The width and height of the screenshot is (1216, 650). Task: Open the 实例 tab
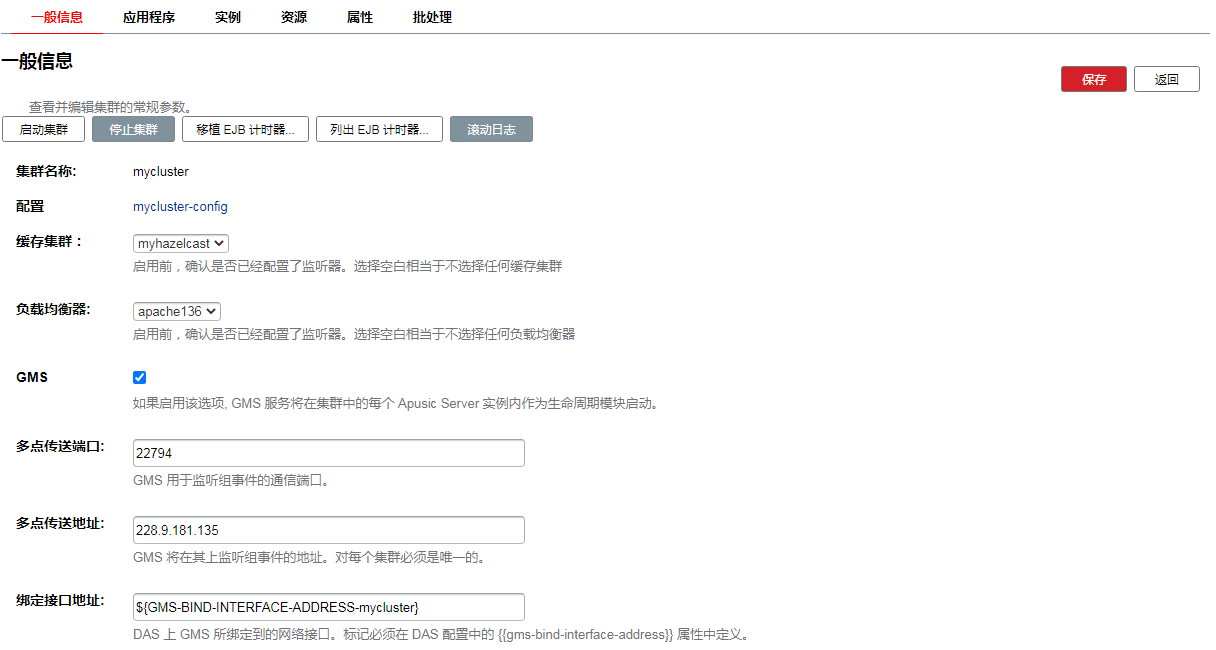(x=228, y=17)
